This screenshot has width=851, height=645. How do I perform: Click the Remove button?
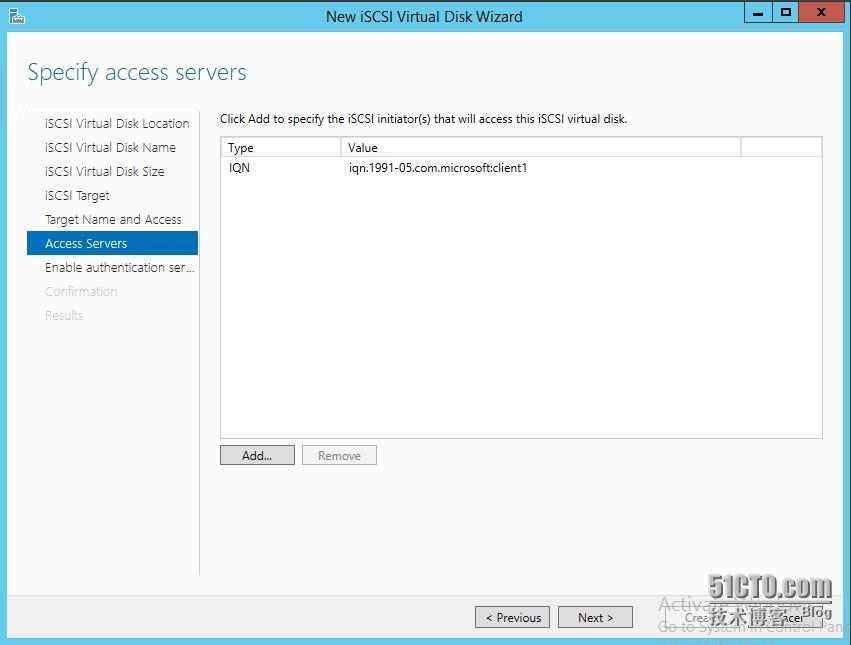339,455
